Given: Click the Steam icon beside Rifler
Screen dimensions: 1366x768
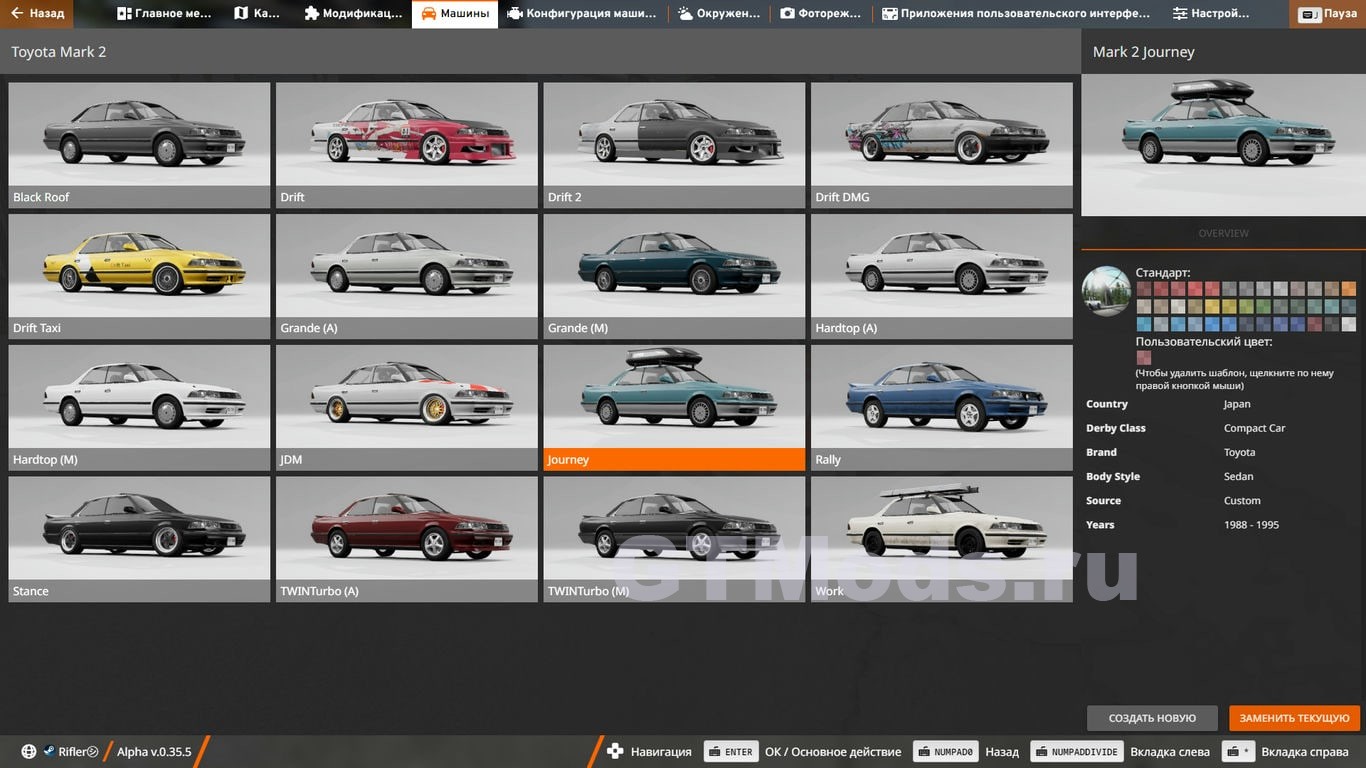Looking at the screenshot, I should coord(48,752).
